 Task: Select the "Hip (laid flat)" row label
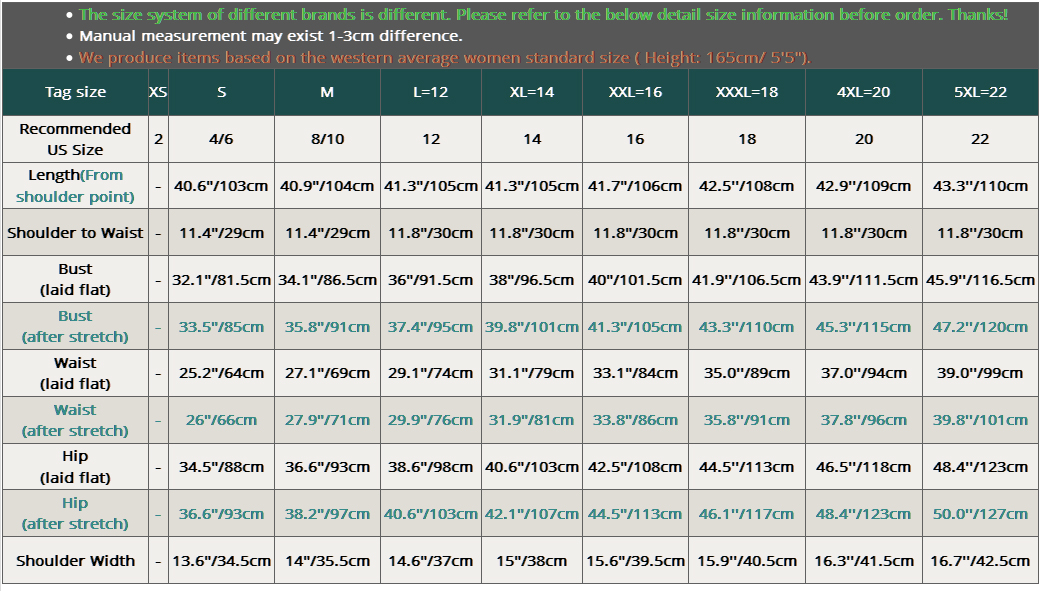coord(75,467)
